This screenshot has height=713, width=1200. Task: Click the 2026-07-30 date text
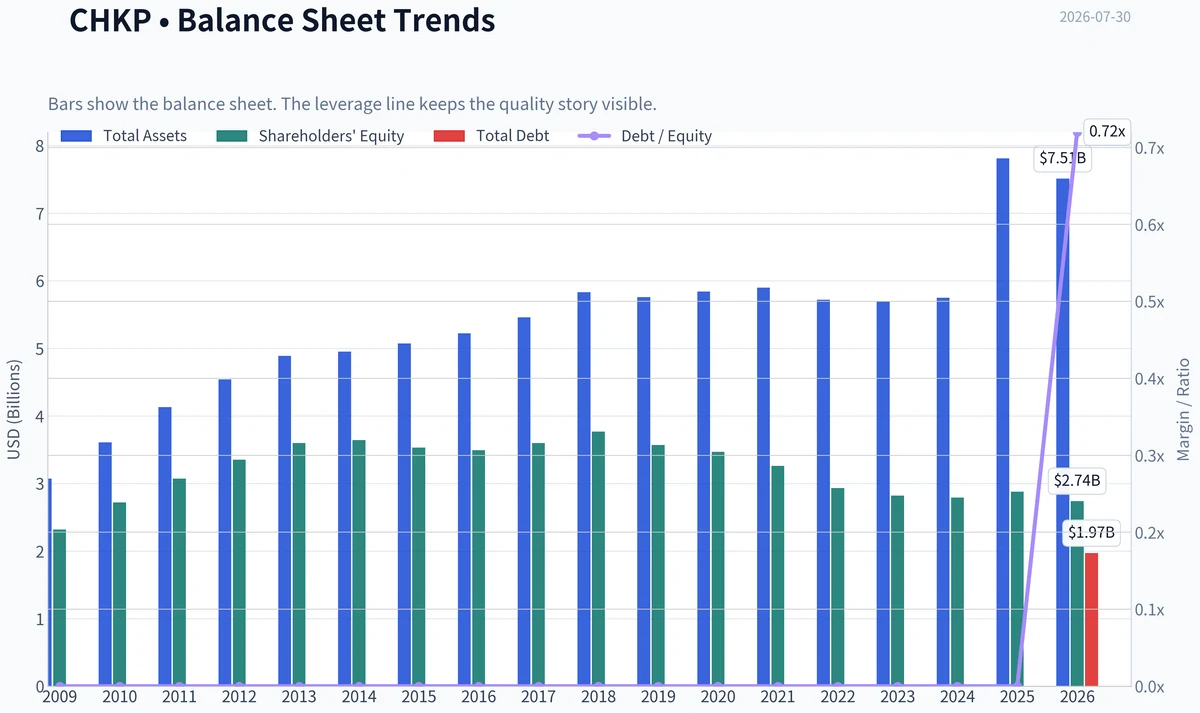pyautogui.click(x=1095, y=17)
